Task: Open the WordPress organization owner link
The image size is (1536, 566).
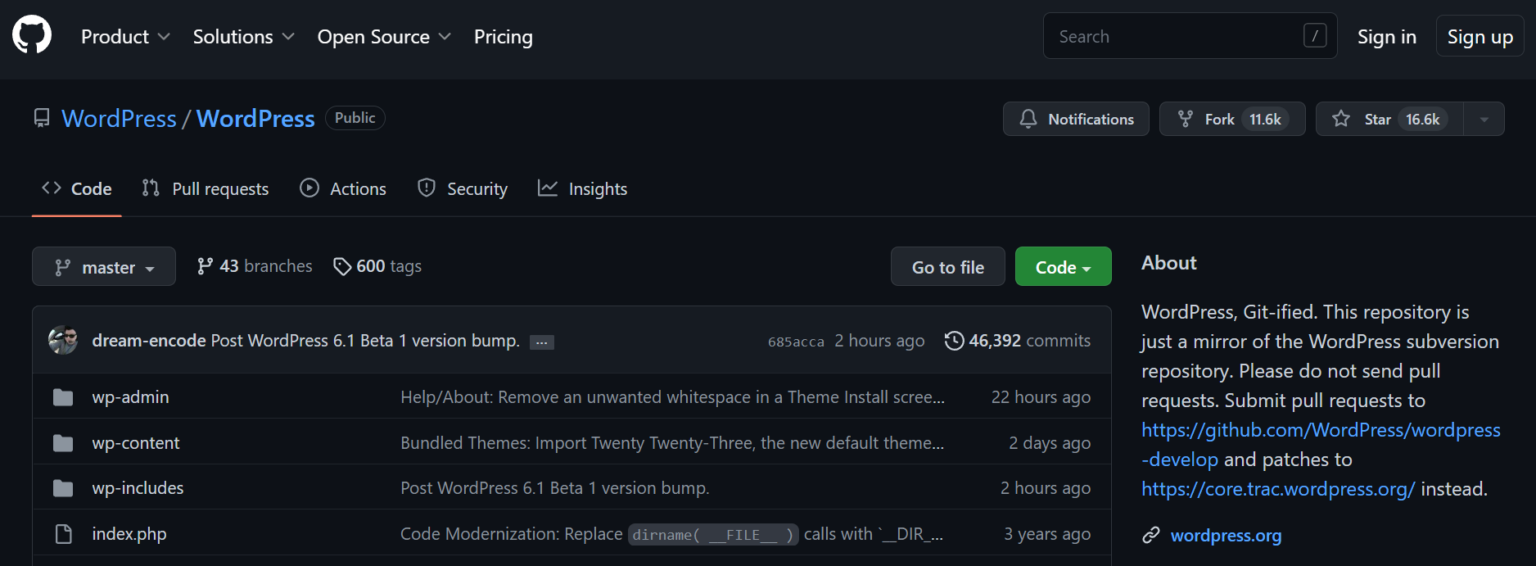Action: (119, 118)
